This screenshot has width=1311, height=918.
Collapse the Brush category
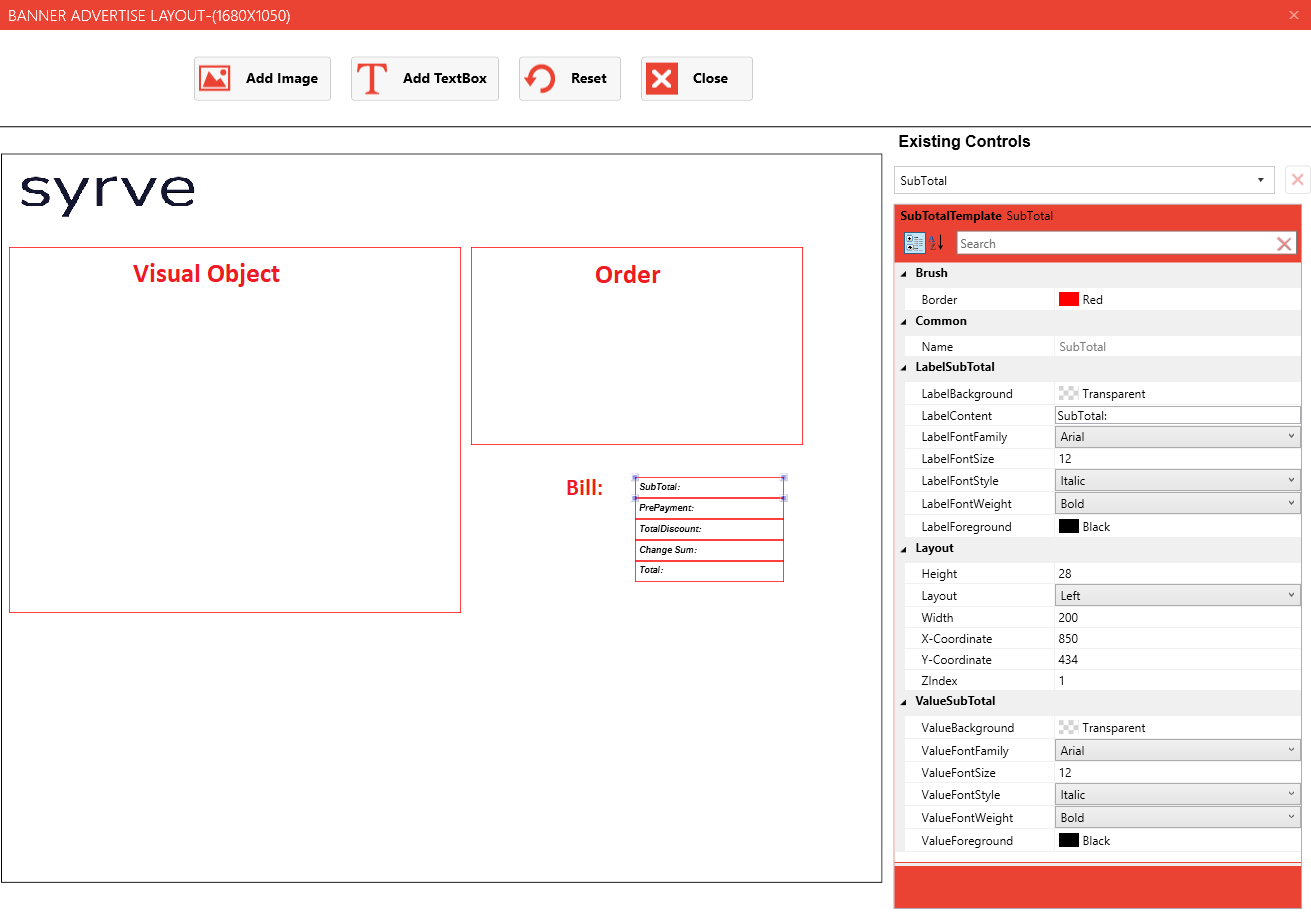click(x=905, y=273)
